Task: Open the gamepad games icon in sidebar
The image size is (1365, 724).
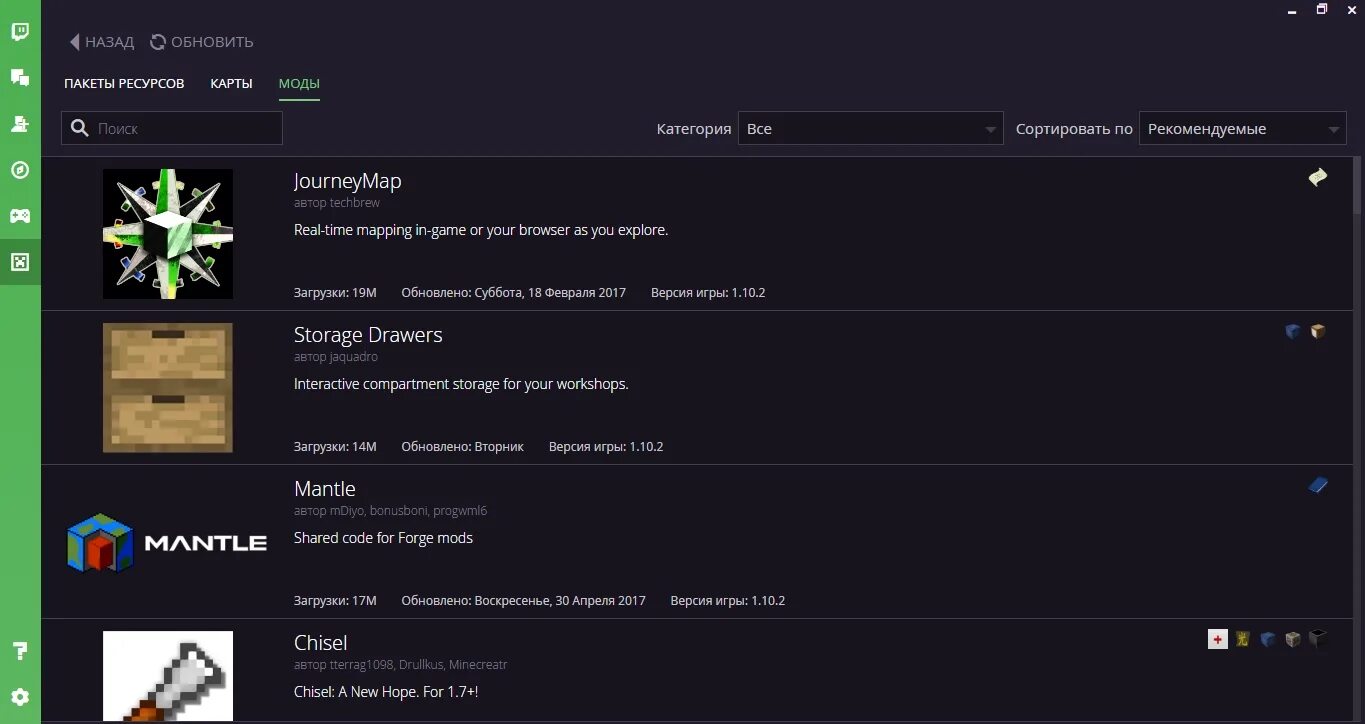Action: (x=20, y=215)
